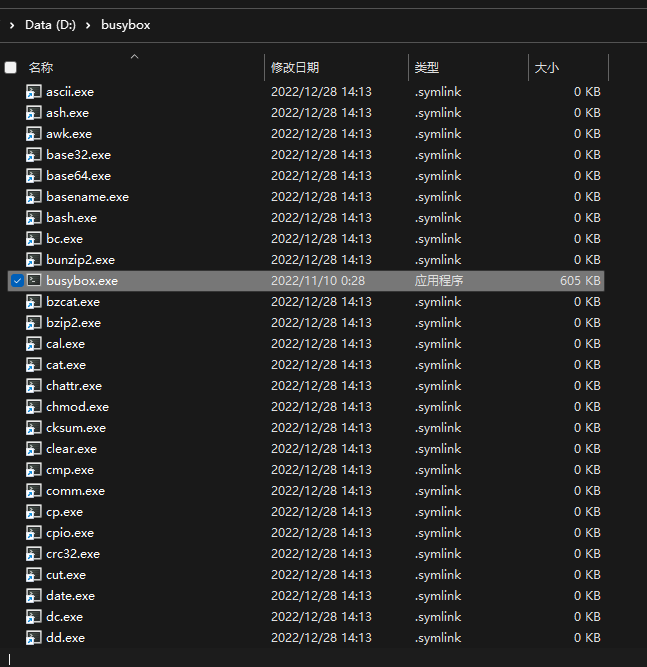647x667 pixels.
Task: Sort by 修改日期 column header
Action: pyautogui.click(x=295, y=68)
